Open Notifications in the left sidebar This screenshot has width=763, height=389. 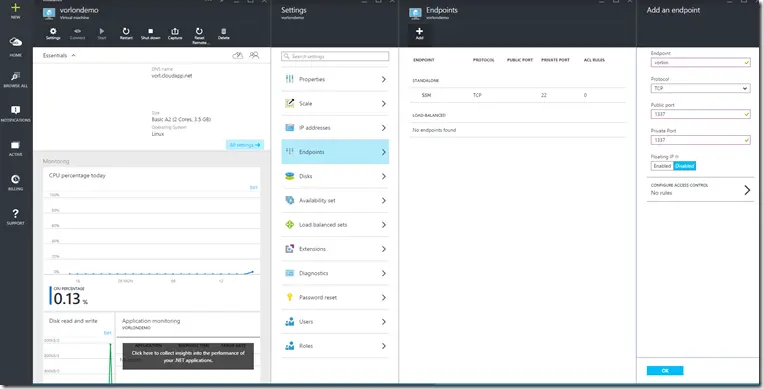[16, 113]
